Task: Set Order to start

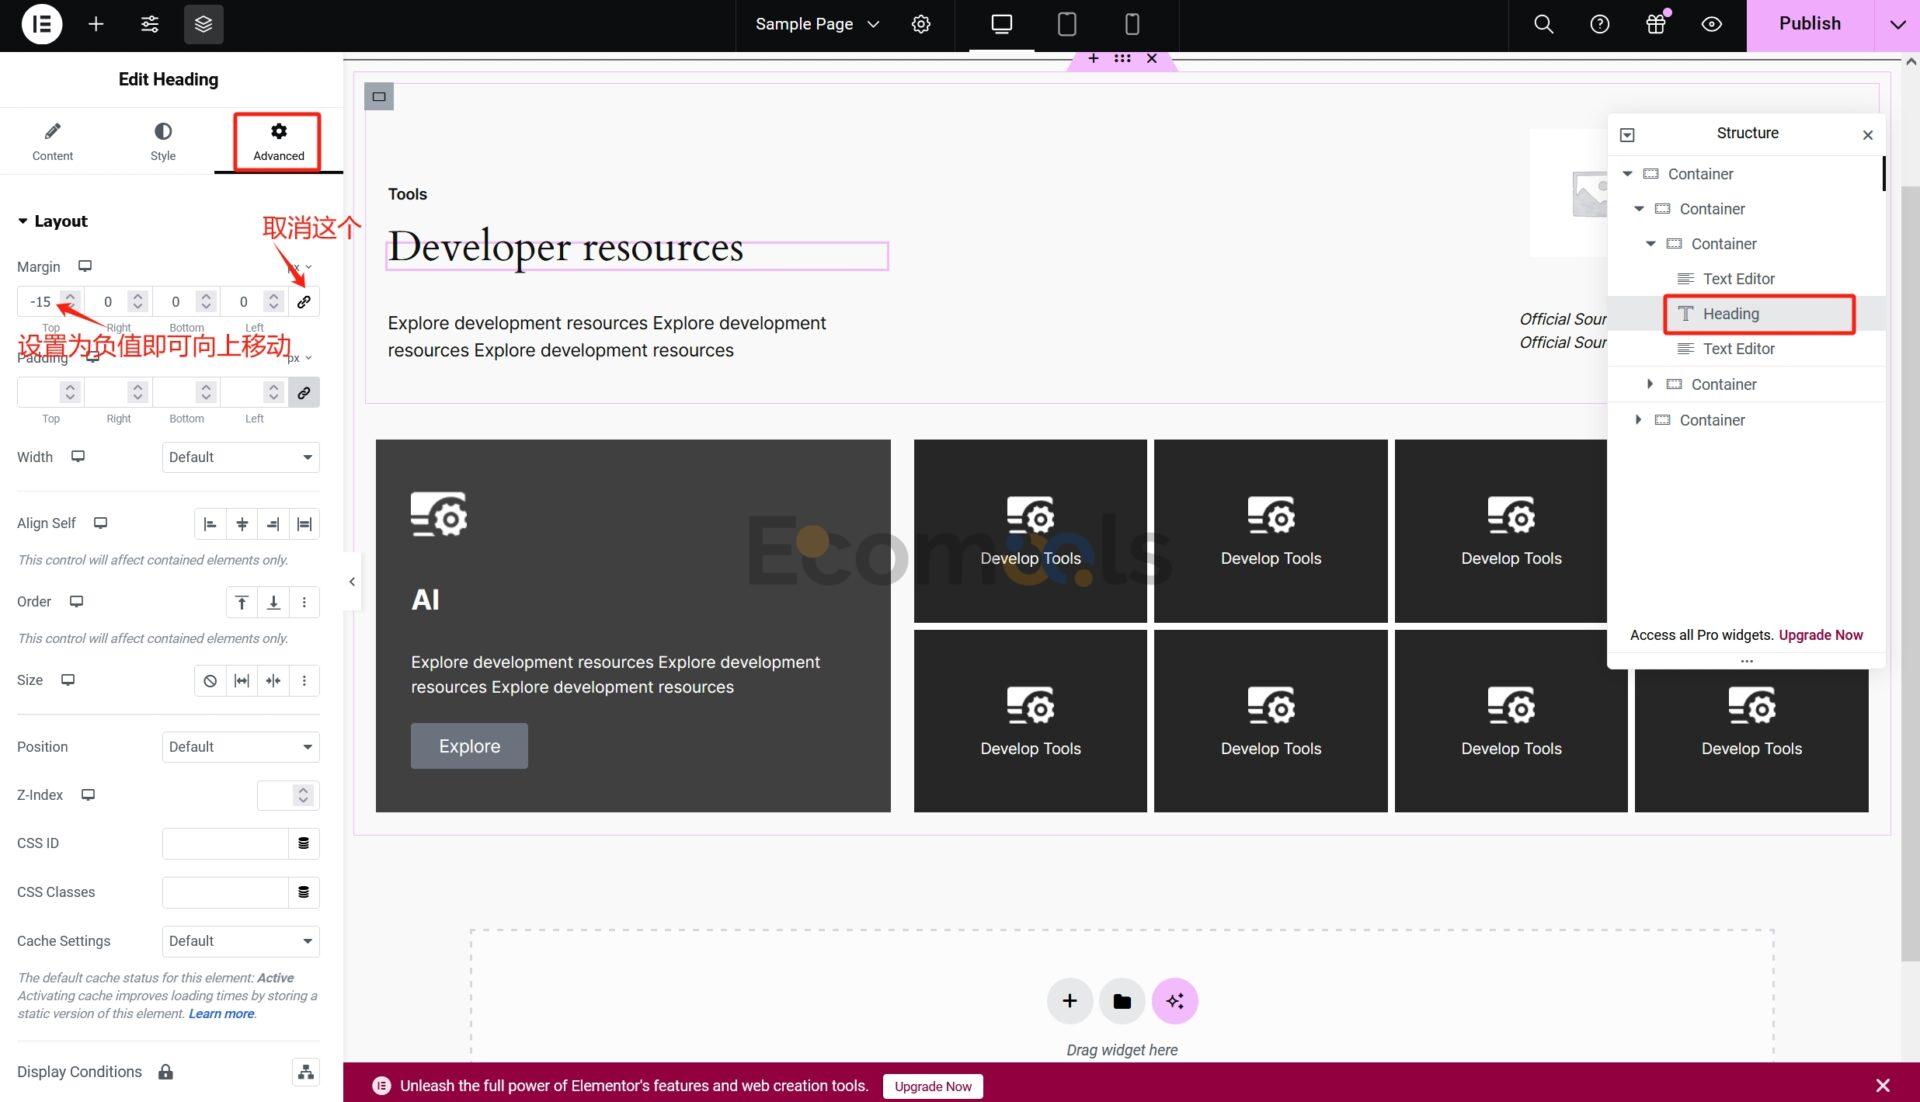Action: tap(242, 602)
